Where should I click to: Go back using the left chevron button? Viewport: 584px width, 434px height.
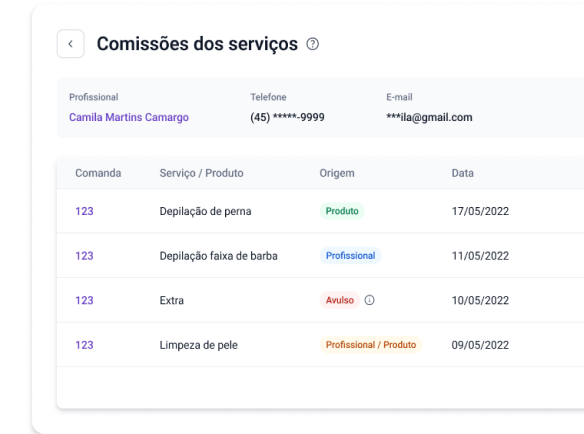pyautogui.click(x=70, y=44)
